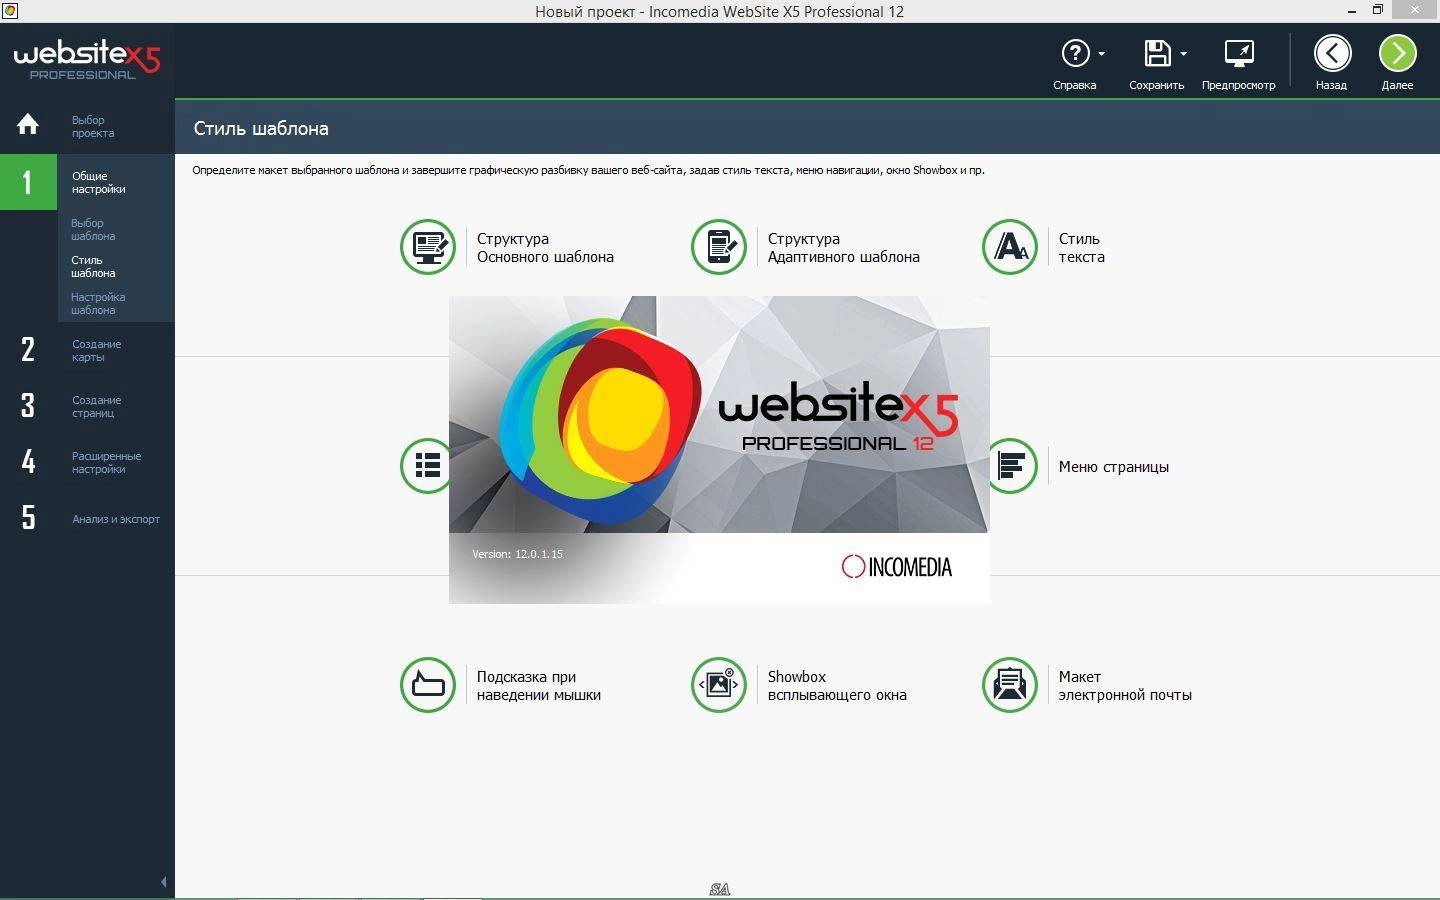Click the Предпросмотр label text
This screenshot has height=900, width=1440.
(1239, 85)
